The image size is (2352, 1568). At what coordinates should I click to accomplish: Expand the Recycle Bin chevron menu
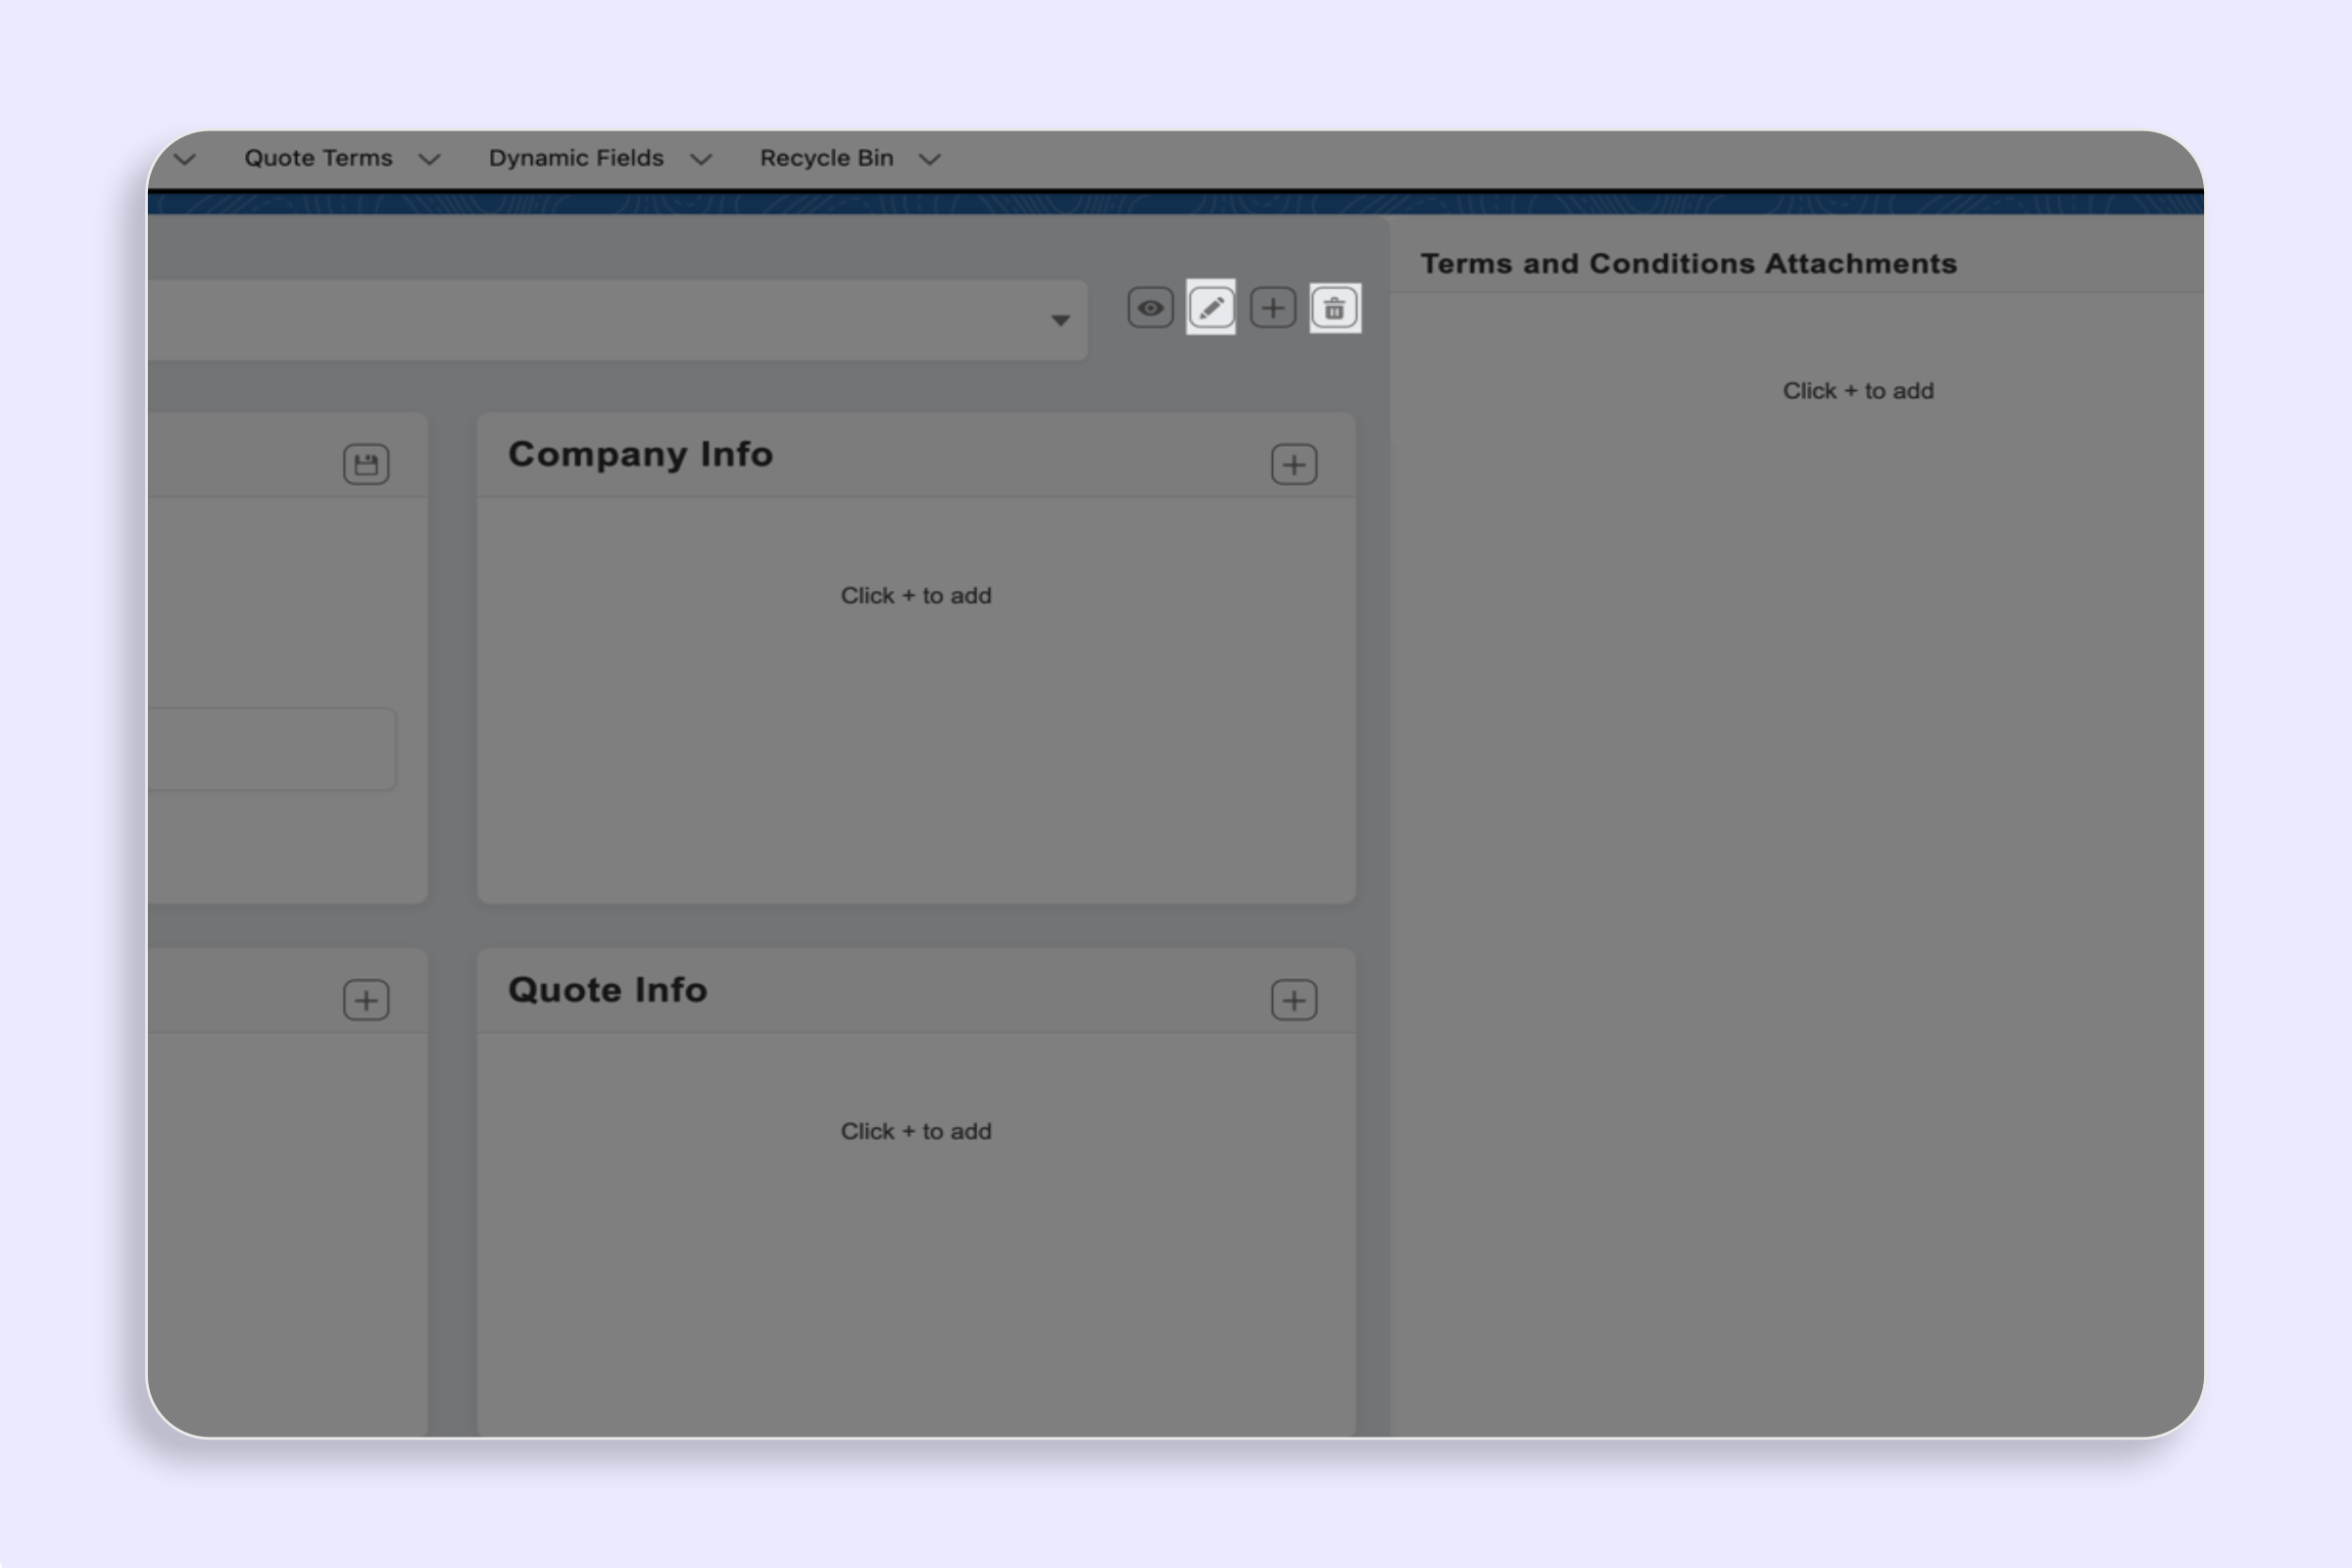930,159
